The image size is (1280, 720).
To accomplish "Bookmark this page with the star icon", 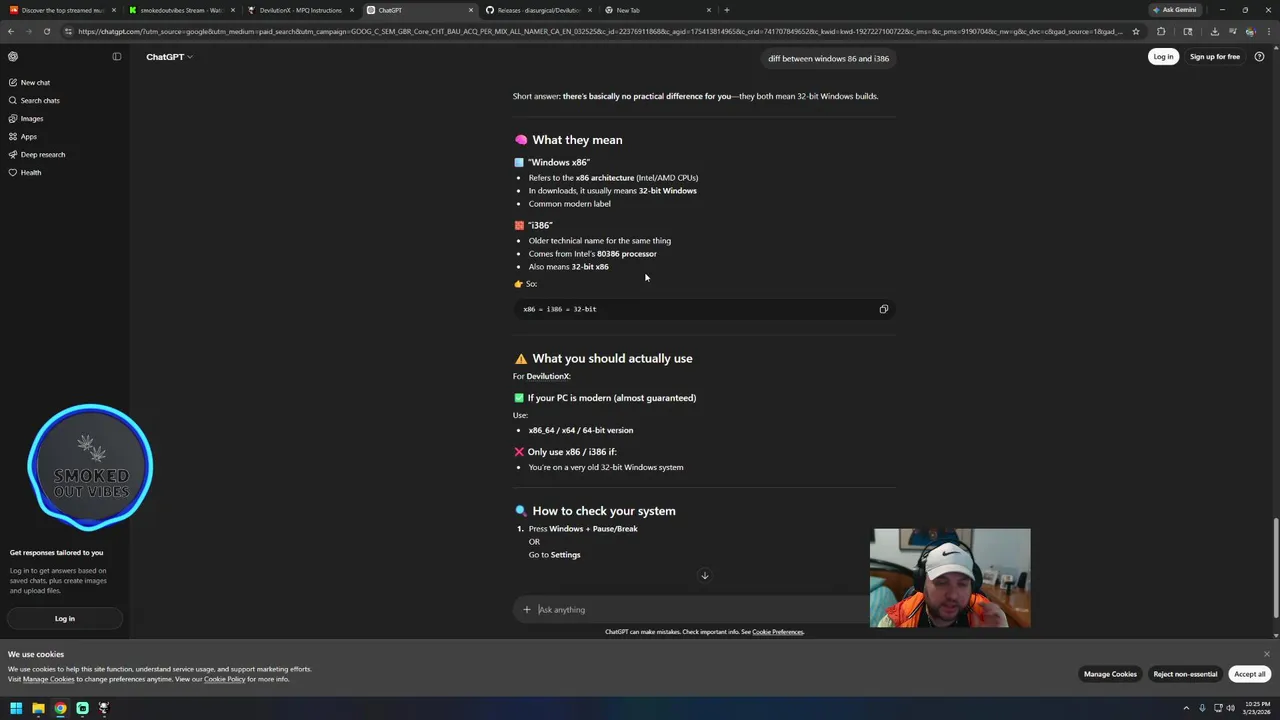I will click(x=1136, y=31).
